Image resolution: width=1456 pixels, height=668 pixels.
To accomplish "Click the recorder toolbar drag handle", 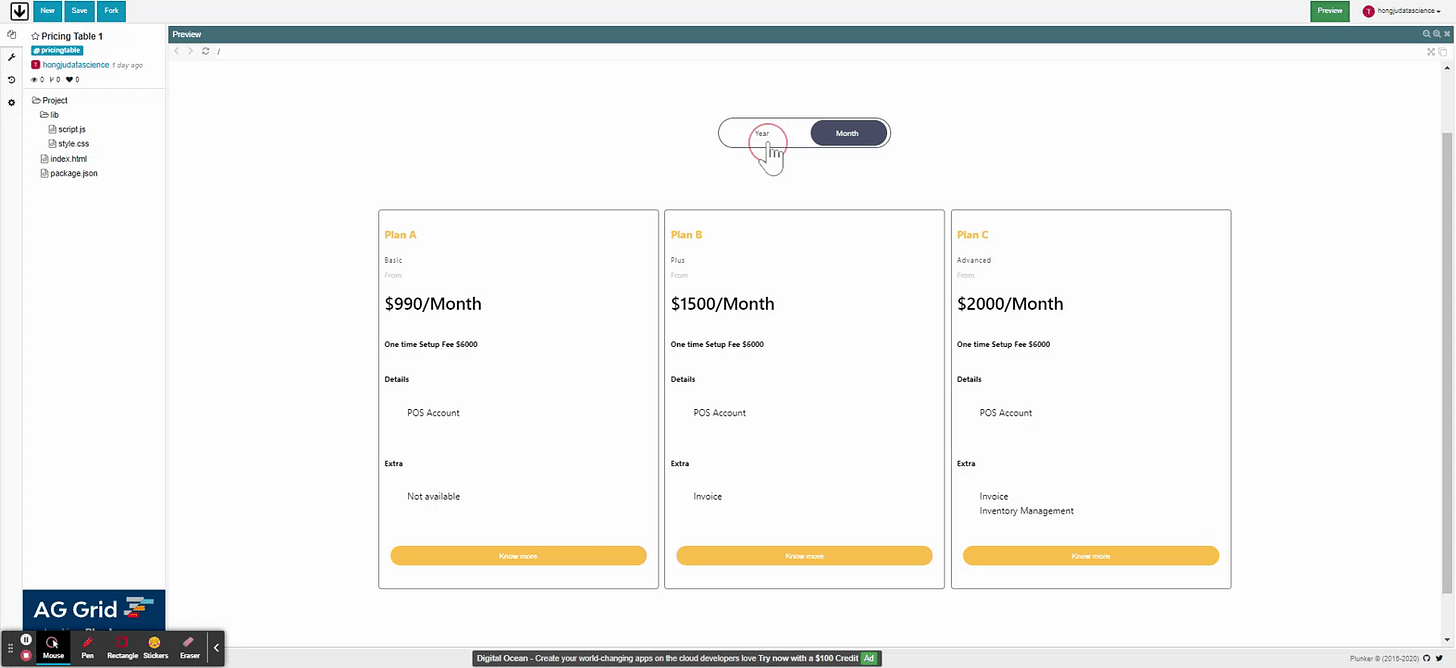I will (11, 648).
